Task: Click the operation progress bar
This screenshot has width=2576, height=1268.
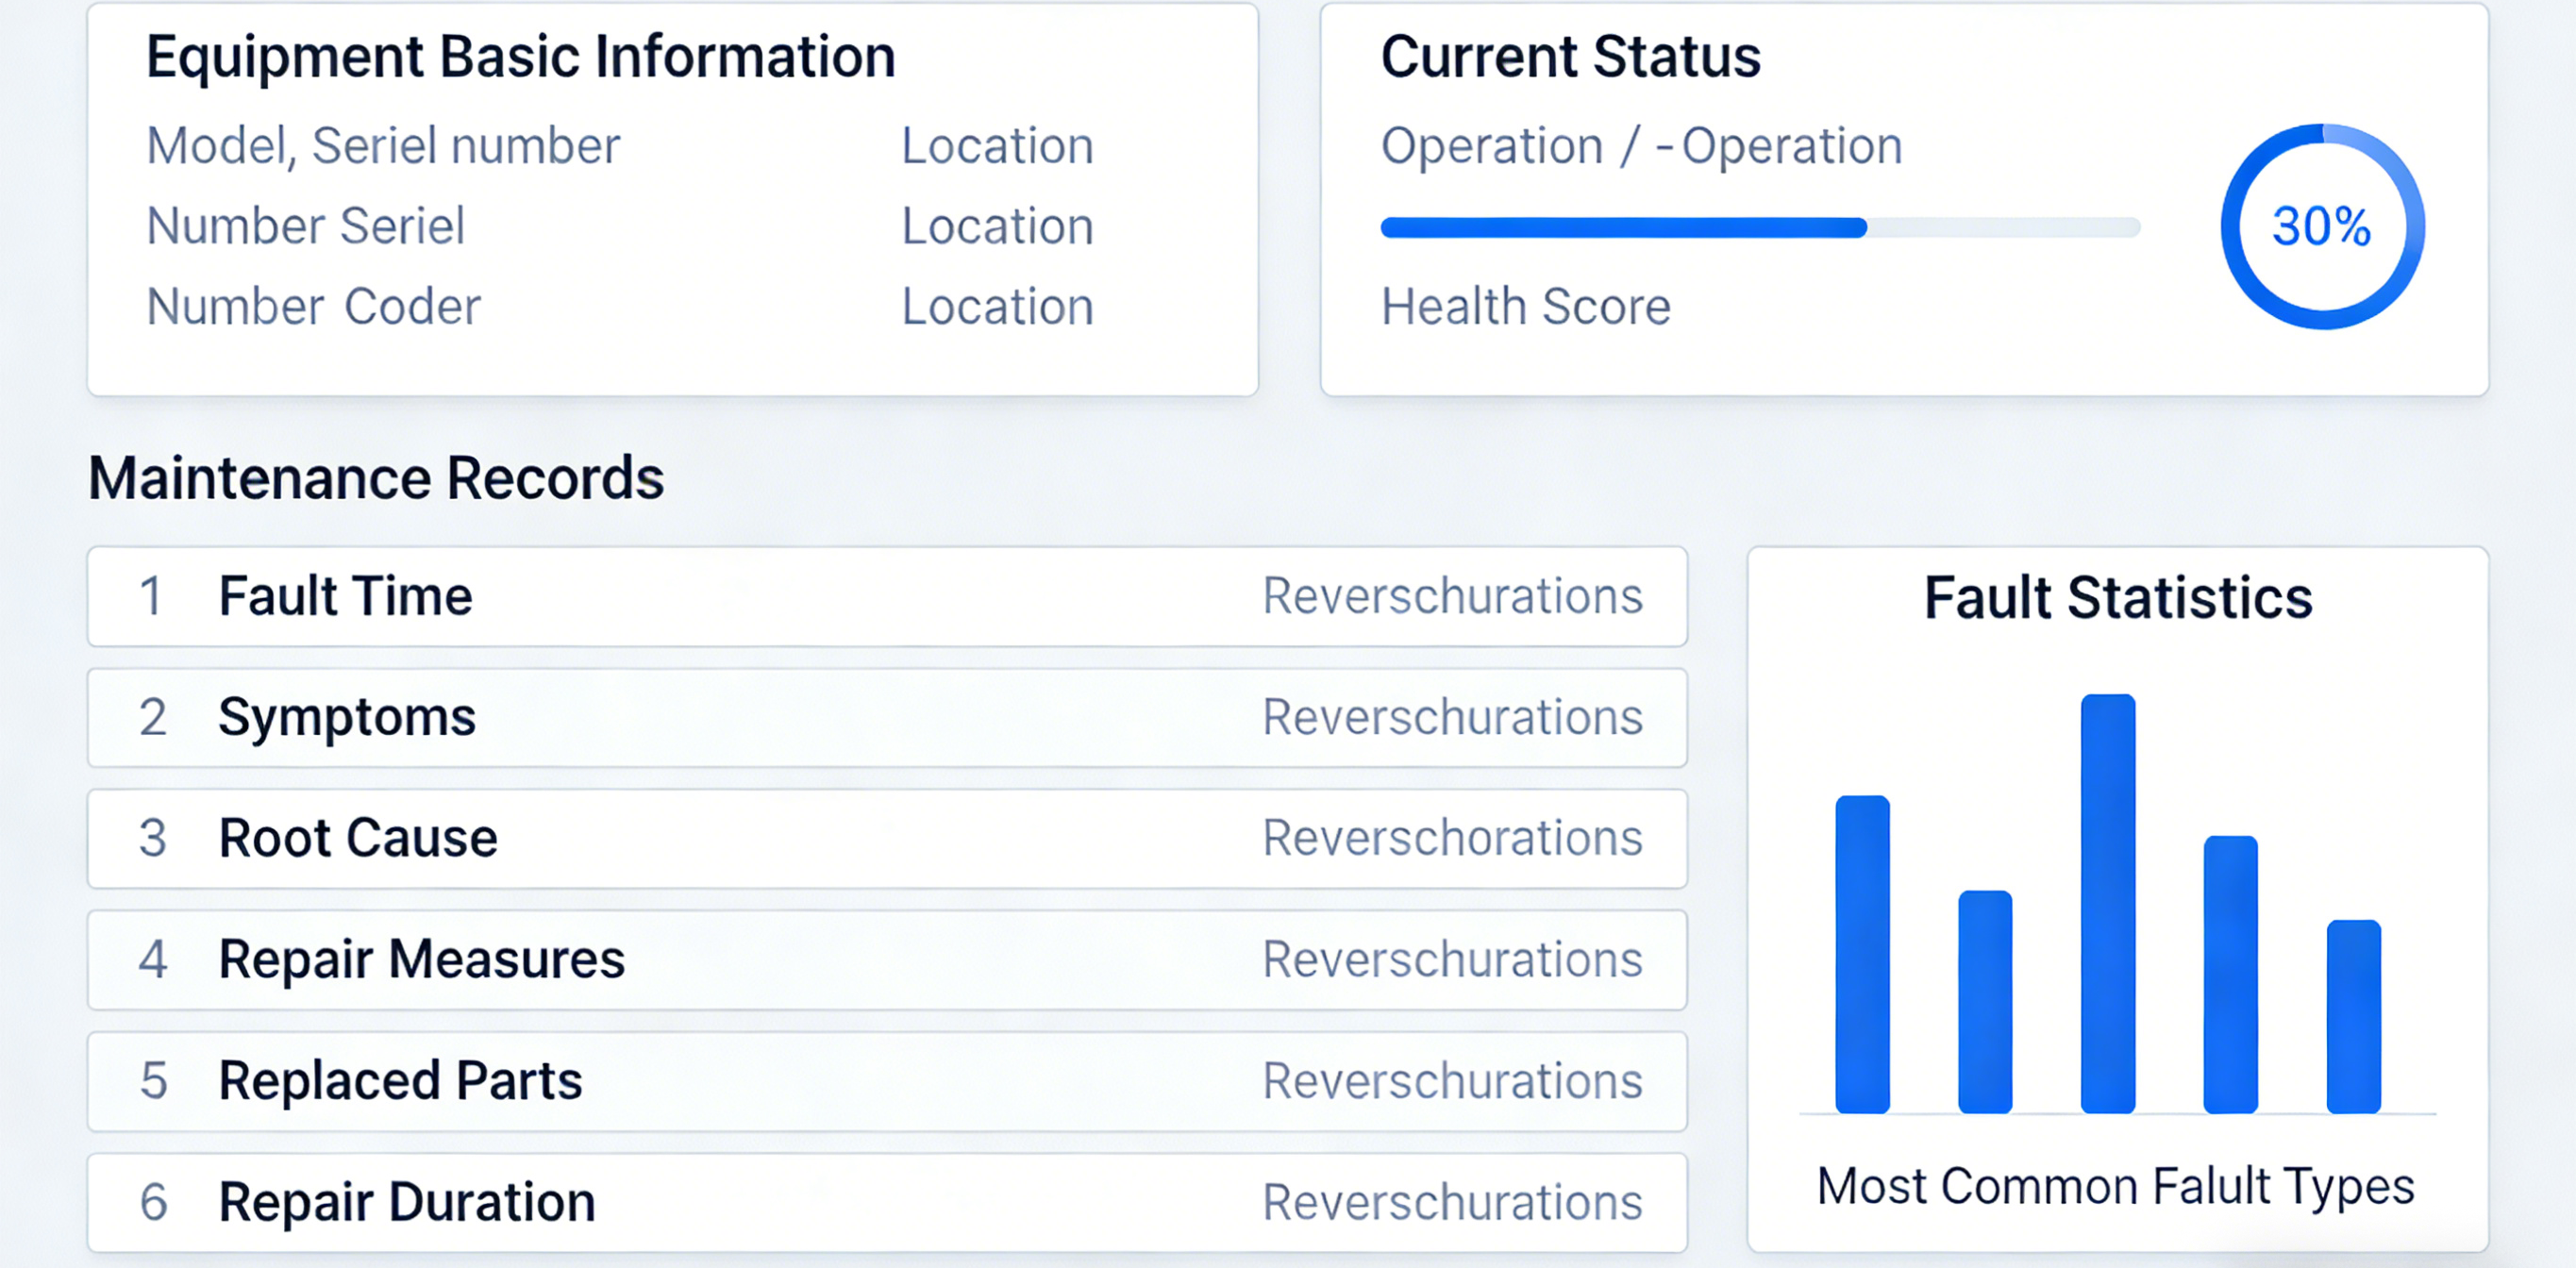Action: click(x=1759, y=228)
